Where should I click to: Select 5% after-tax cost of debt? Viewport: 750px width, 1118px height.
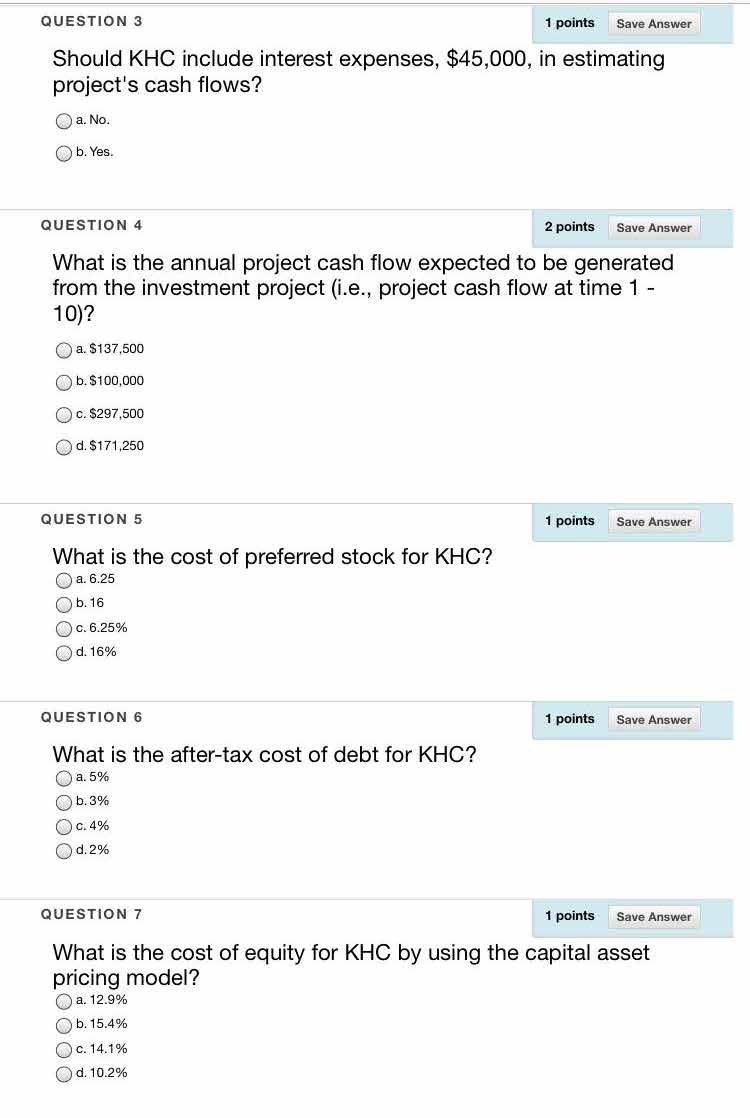pos(64,777)
